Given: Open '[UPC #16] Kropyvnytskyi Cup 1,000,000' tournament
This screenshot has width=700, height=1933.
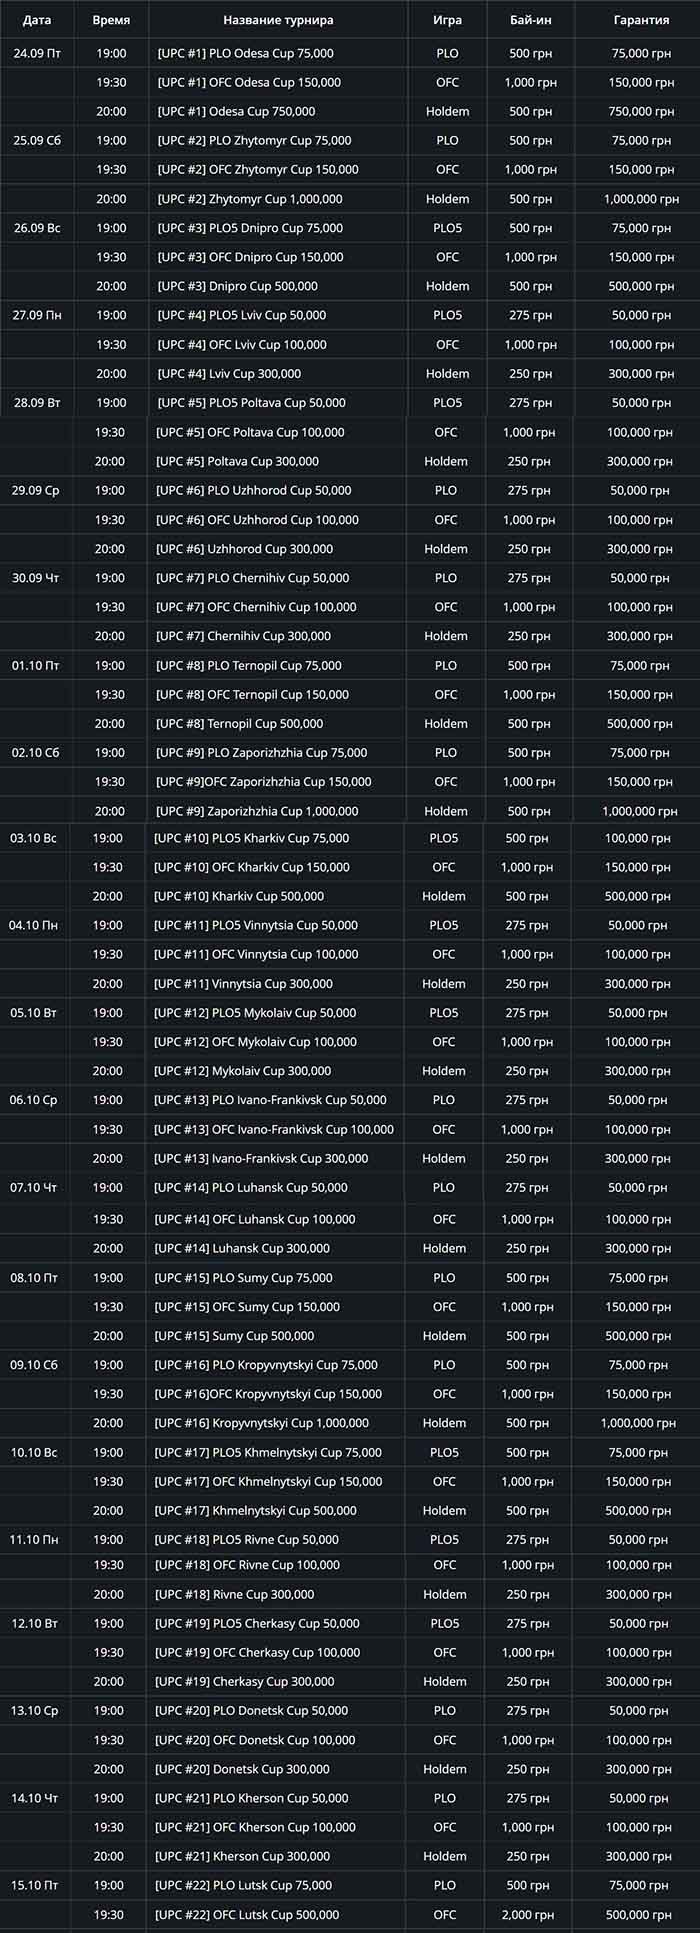Looking at the screenshot, I should point(261,1423).
